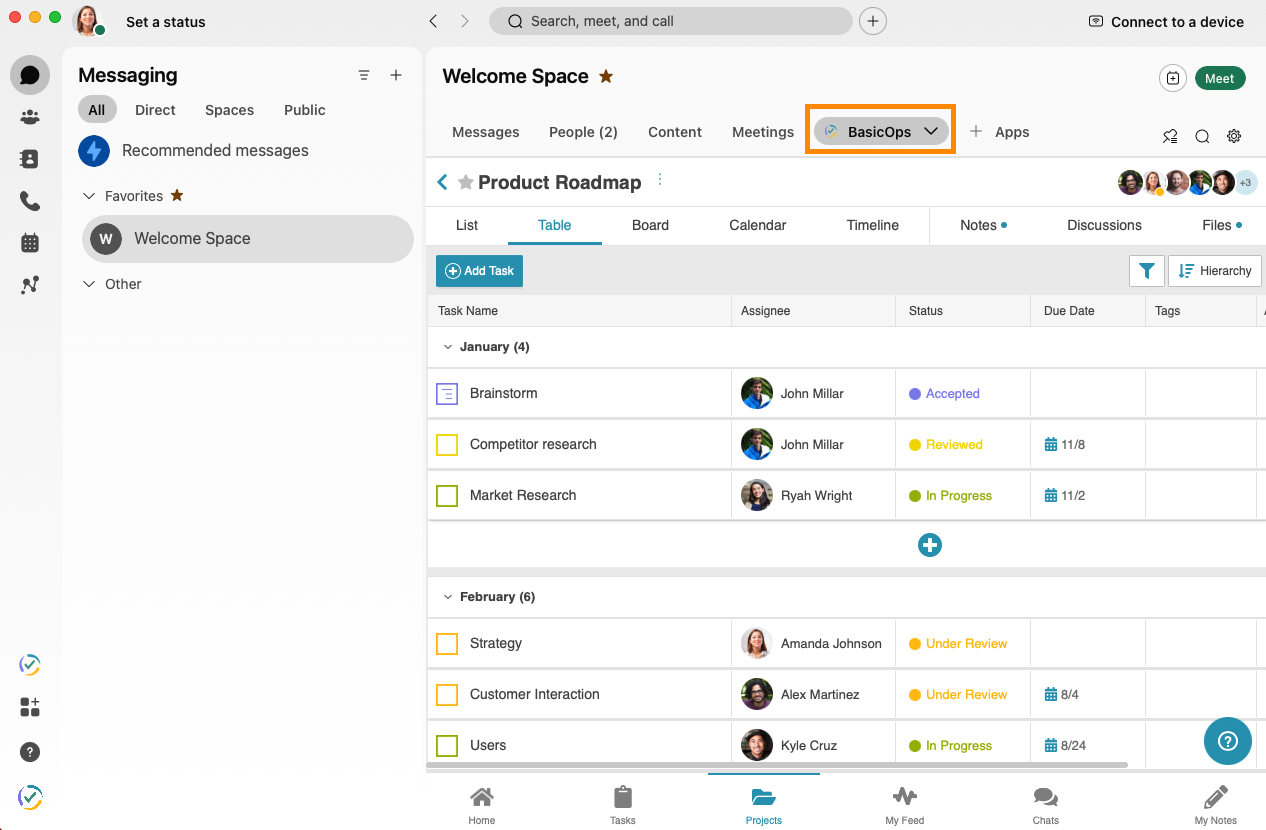Open the space settings gear icon
Screen dimensions: 1266x830
(1234, 136)
